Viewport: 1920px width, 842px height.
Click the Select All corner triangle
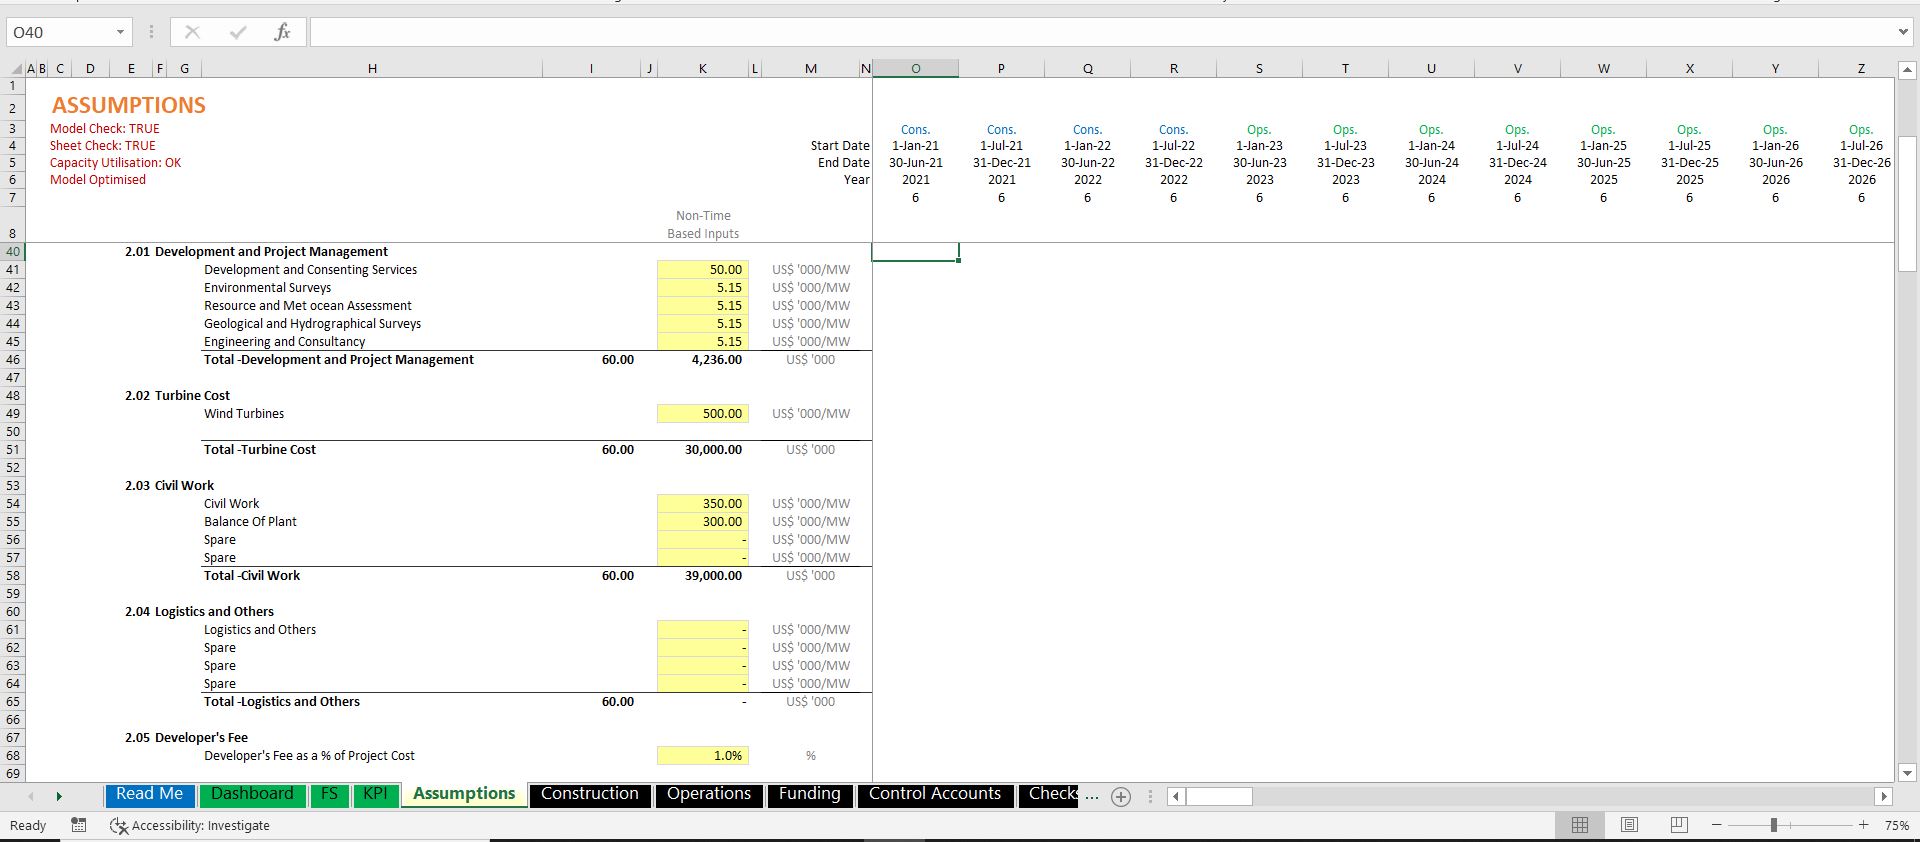(x=15, y=69)
